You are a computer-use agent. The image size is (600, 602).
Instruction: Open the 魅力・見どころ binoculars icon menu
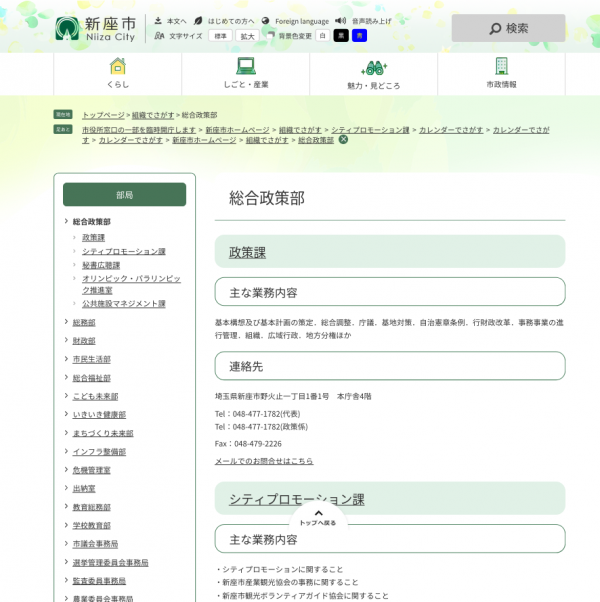click(374, 74)
